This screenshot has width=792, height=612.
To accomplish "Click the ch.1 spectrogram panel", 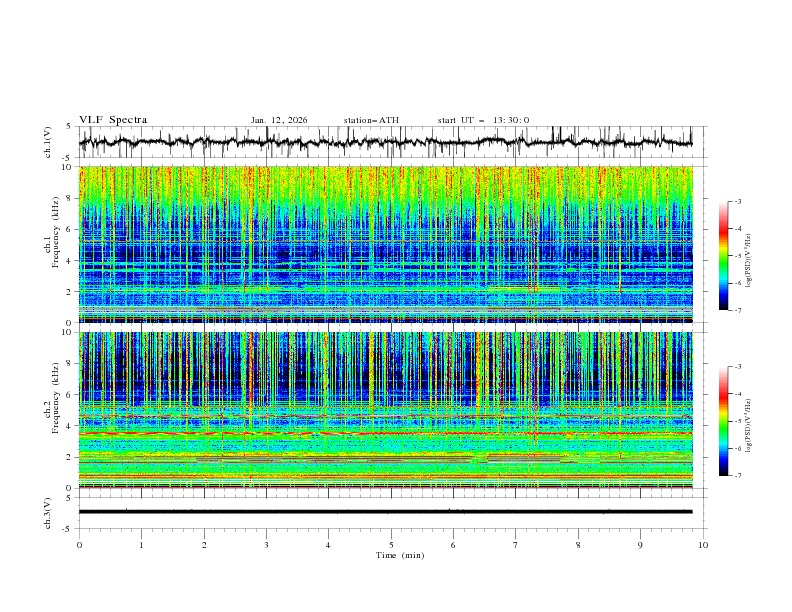I will 386,244.
